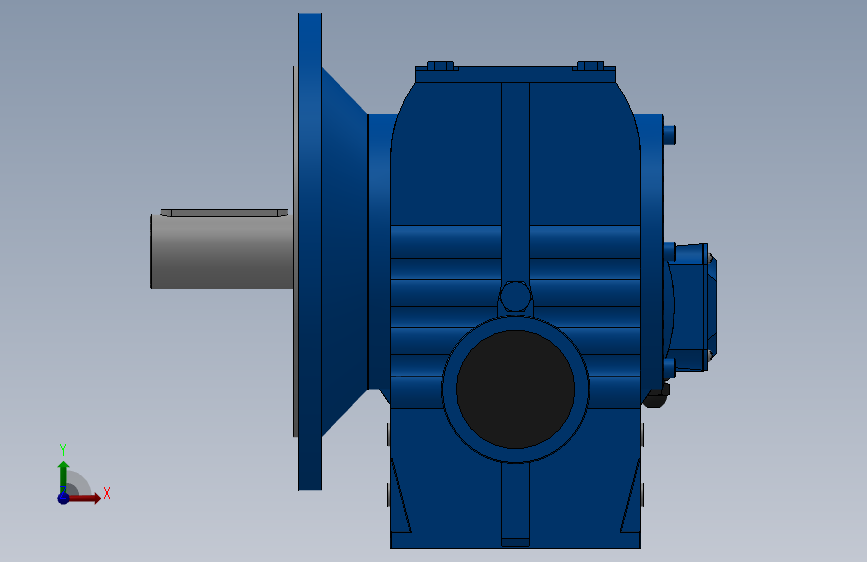
Task: Select the right bolt head on the top cover
Action: [591, 66]
